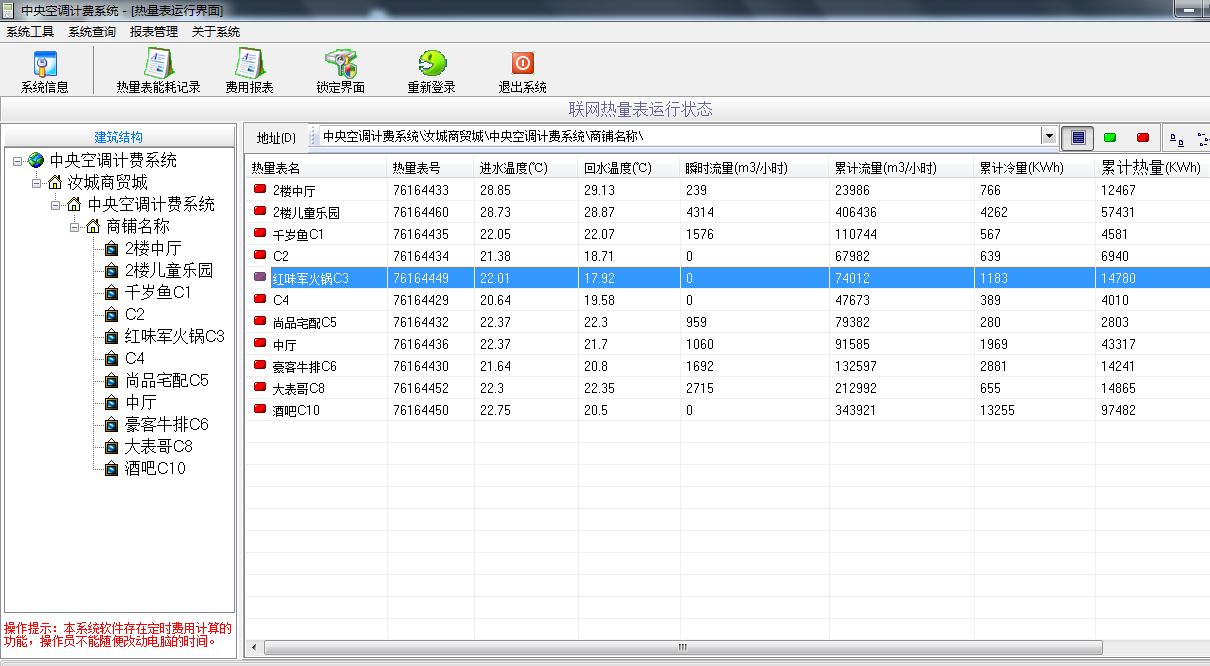Open the 报表管理 menu
Screen dimensions: 1210x666
click(153, 31)
